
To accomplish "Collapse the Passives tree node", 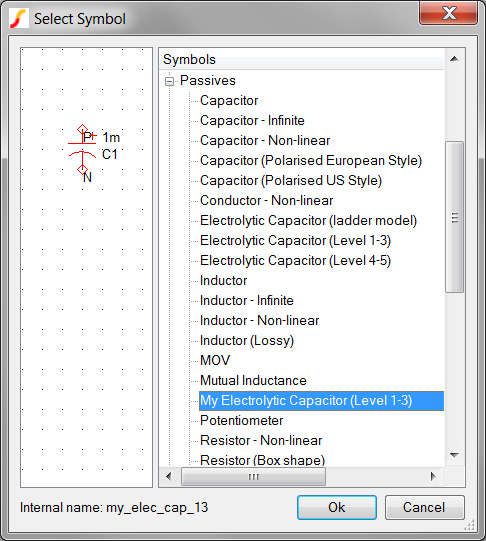I will point(169,81).
